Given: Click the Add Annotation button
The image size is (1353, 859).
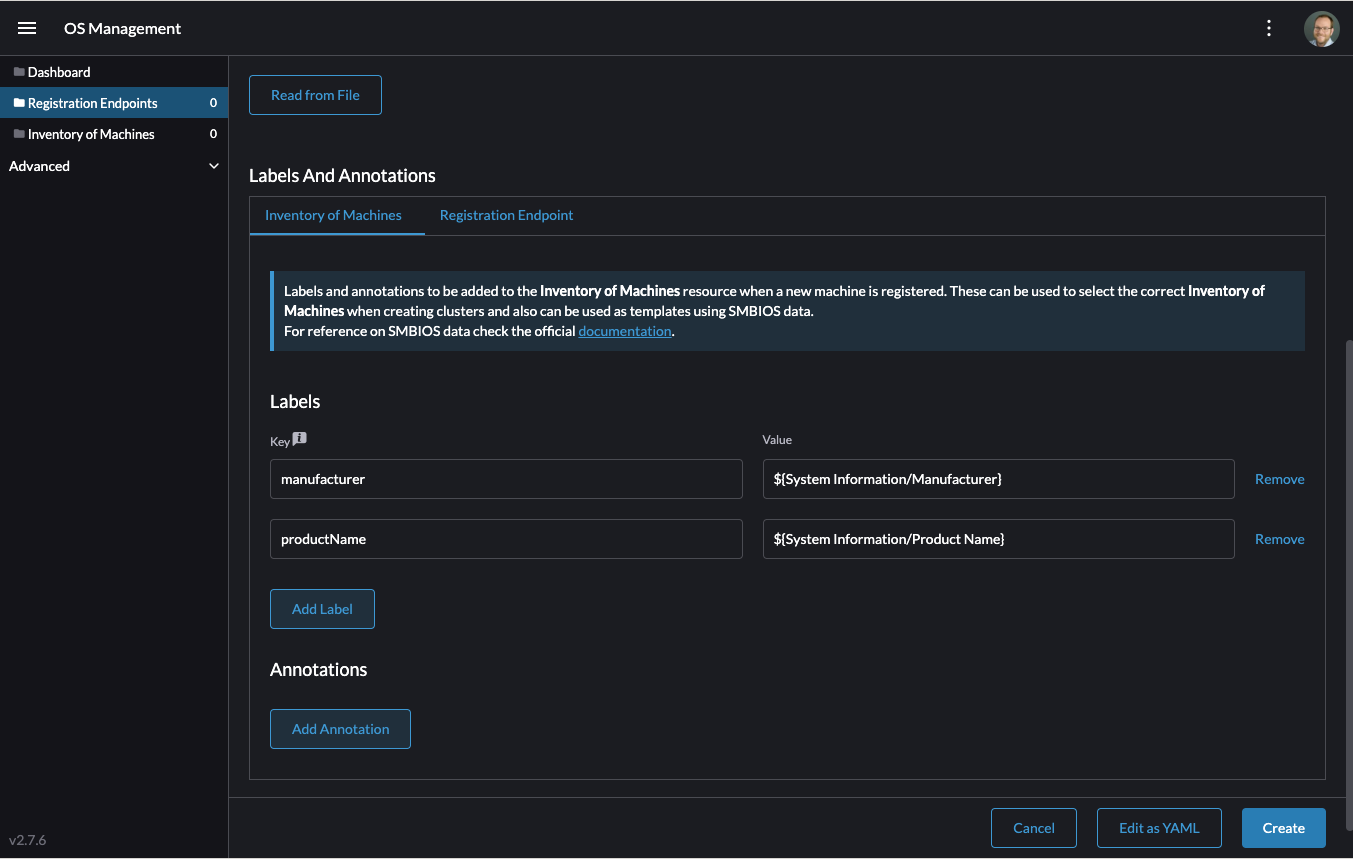Looking at the screenshot, I should [x=340, y=729].
